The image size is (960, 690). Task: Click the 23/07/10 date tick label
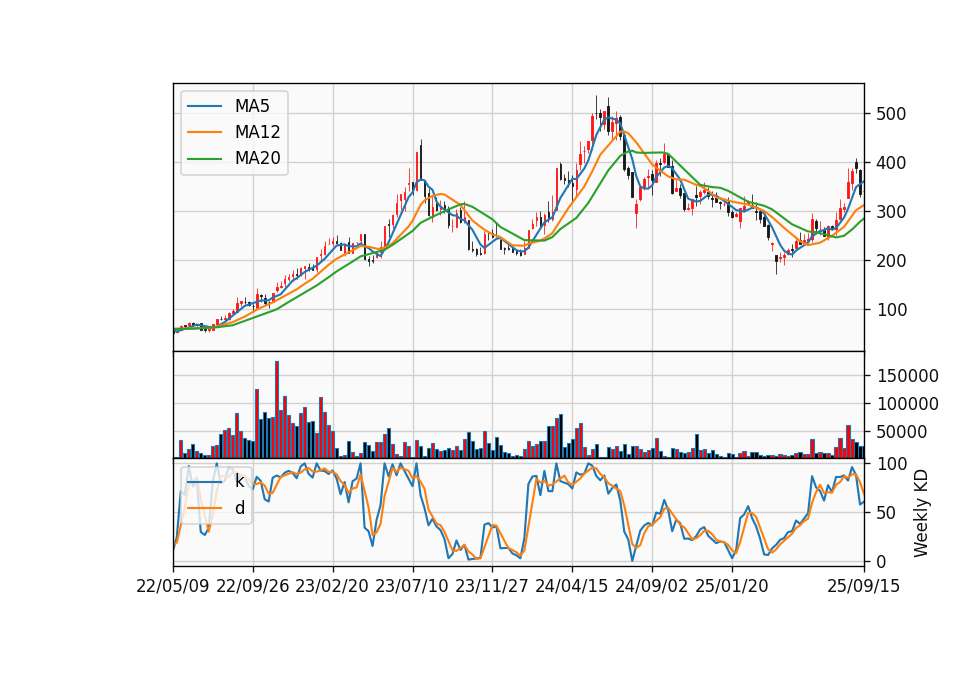pos(412,586)
